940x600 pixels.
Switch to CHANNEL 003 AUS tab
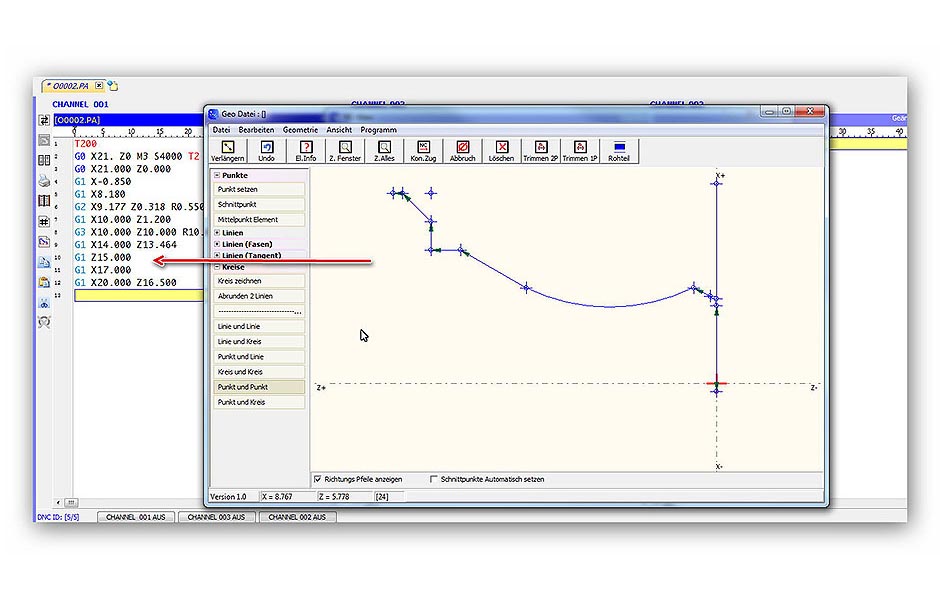coord(217,517)
